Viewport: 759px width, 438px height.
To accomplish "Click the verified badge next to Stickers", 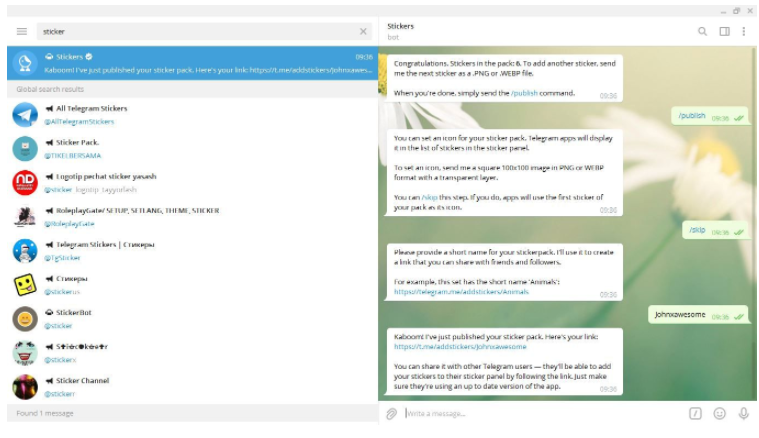I will [x=89, y=57].
